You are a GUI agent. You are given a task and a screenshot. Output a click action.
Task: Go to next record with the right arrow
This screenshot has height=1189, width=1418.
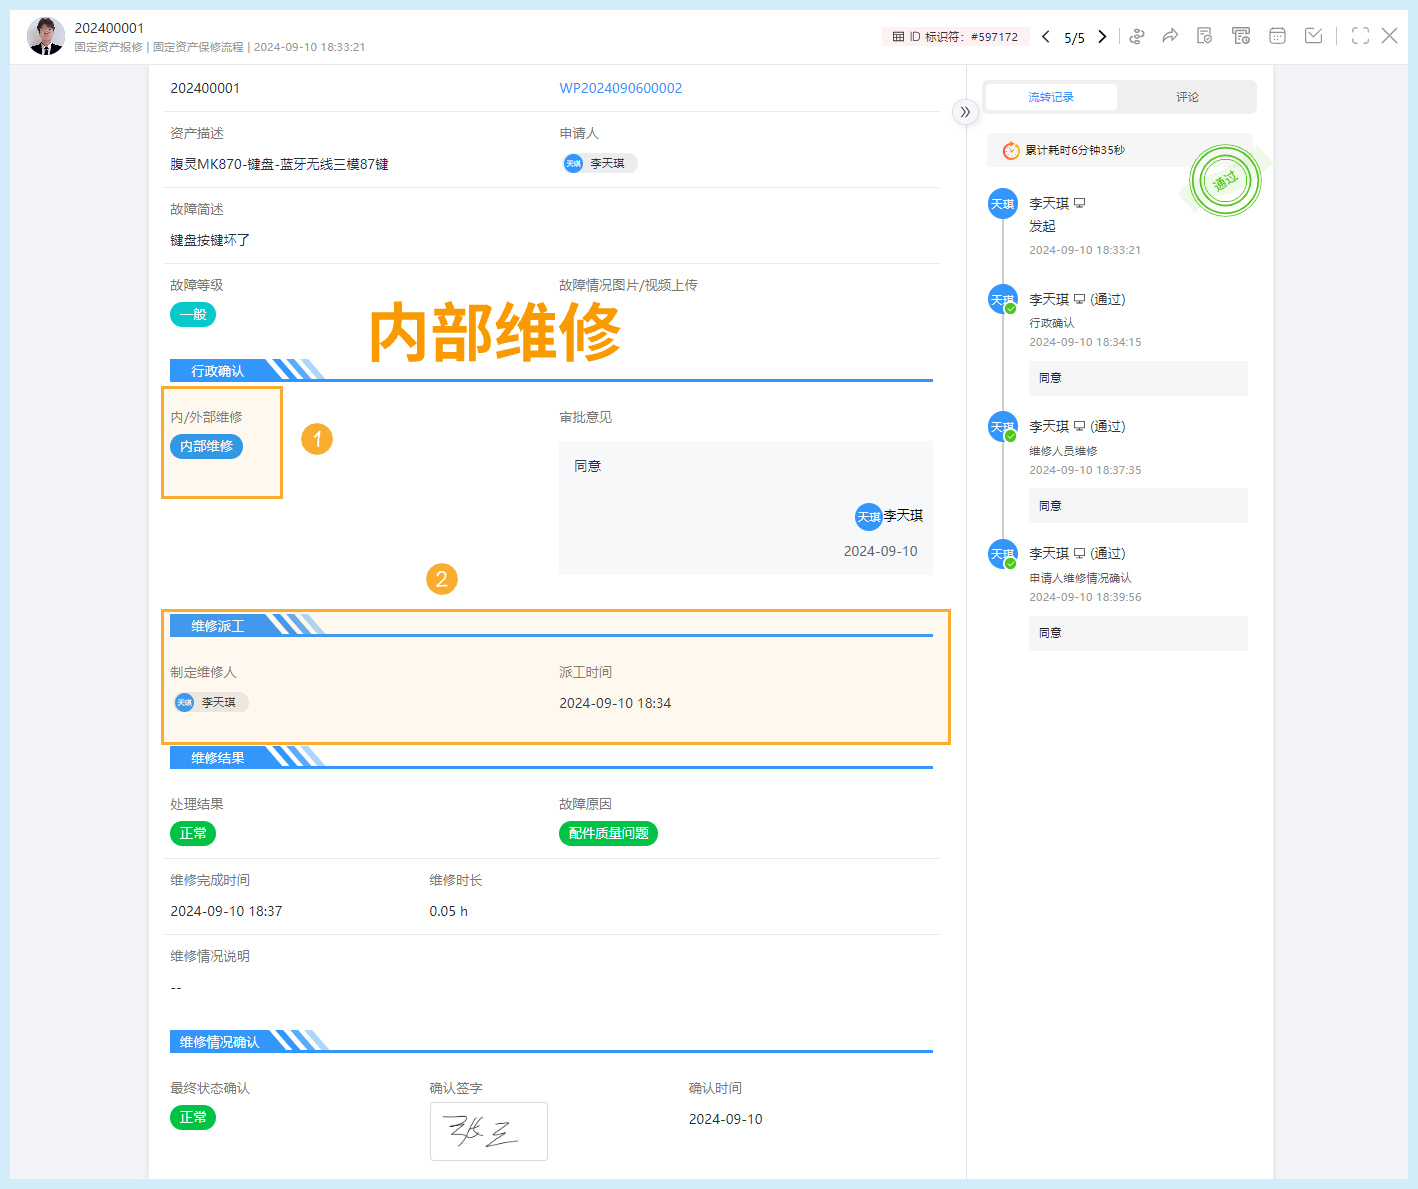pyautogui.click(x=1102, y=36)
